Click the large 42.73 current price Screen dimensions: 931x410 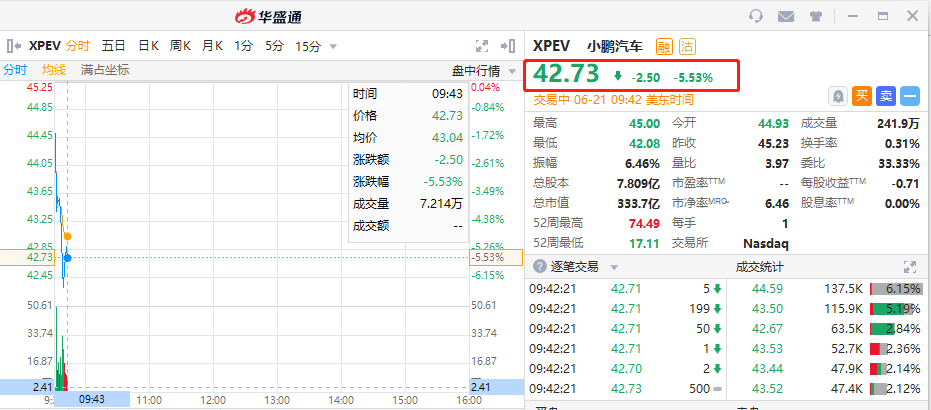(566, 74)
